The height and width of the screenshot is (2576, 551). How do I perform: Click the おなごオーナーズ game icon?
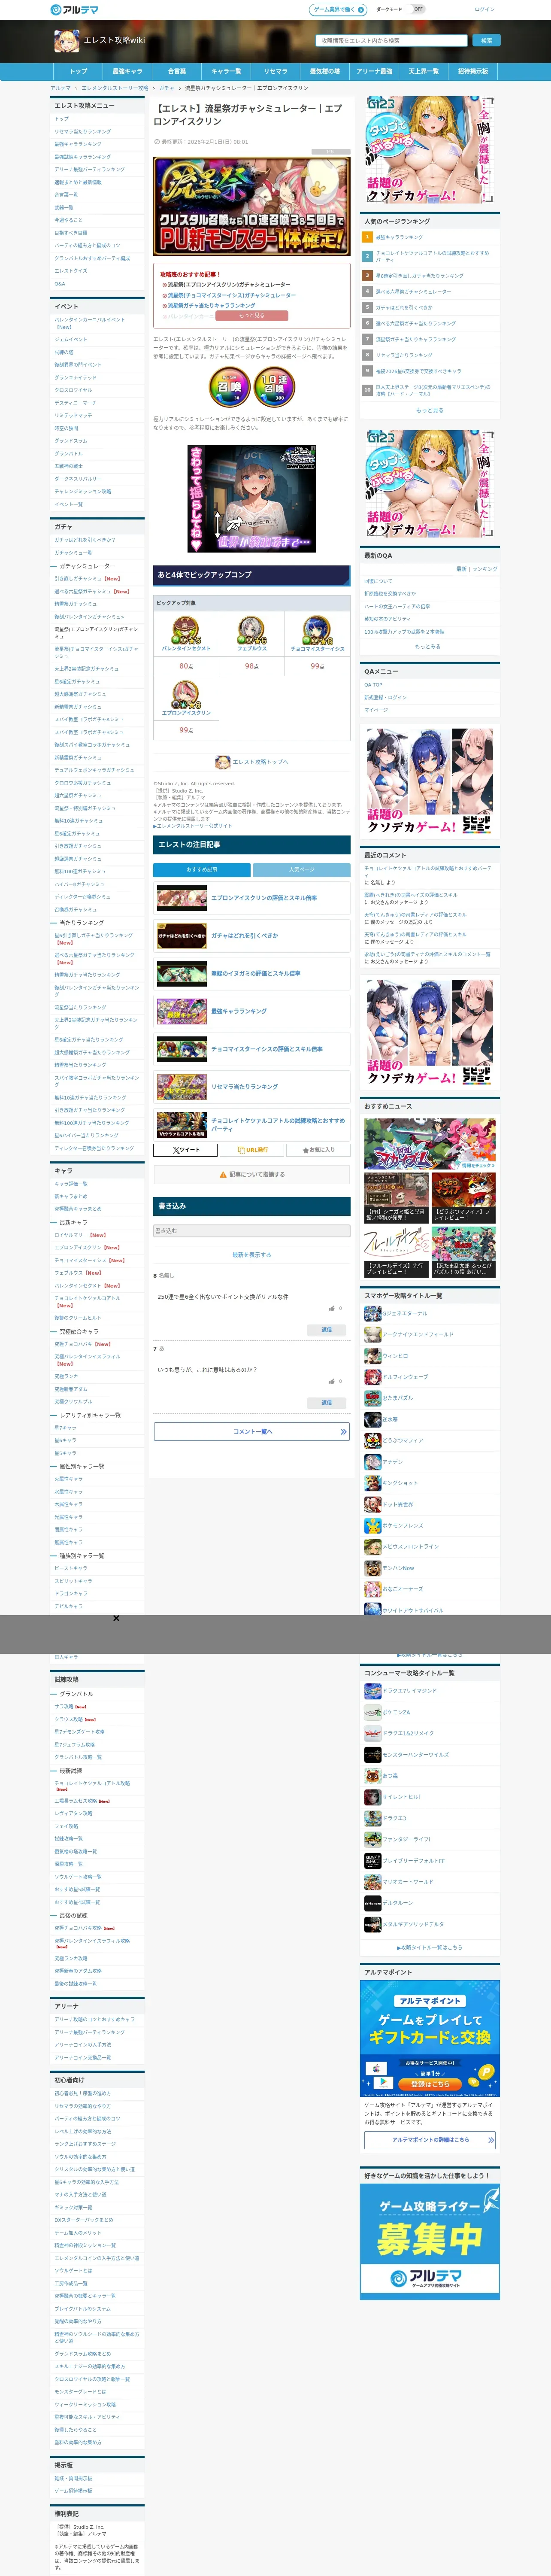pos(372,1589)
